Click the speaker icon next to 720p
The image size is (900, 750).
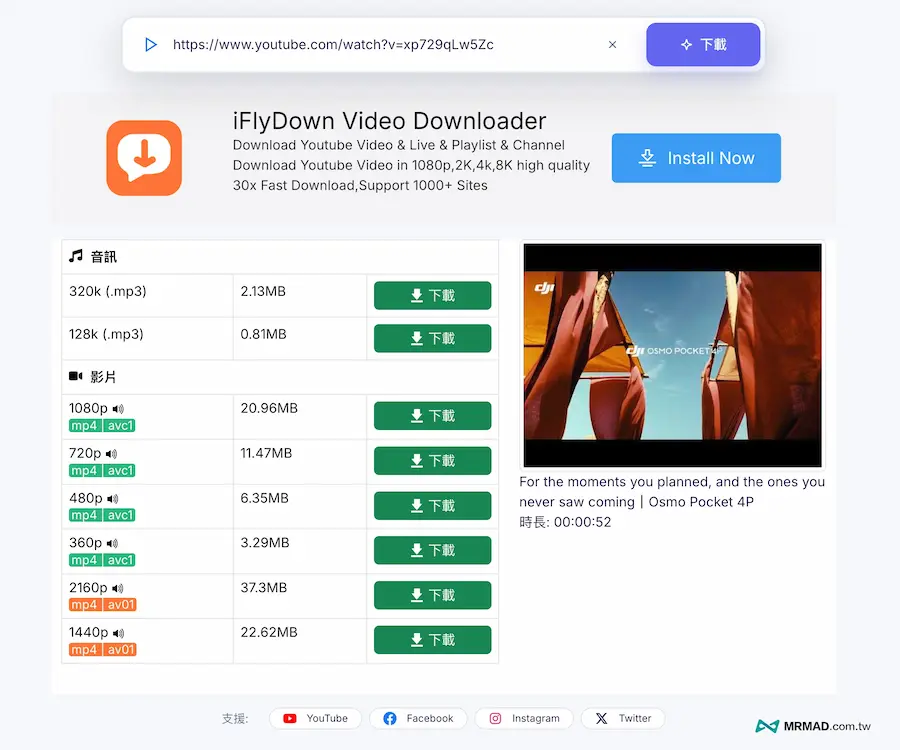point(111,454)
